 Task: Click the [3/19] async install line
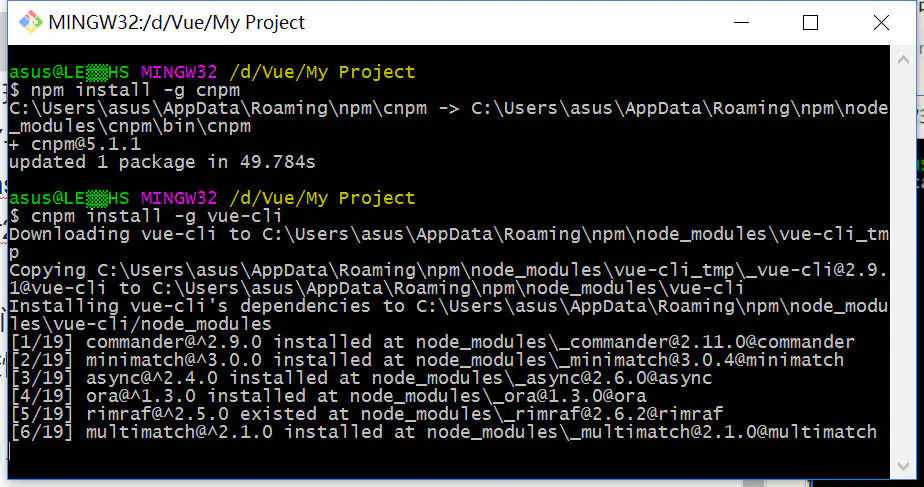361,378
